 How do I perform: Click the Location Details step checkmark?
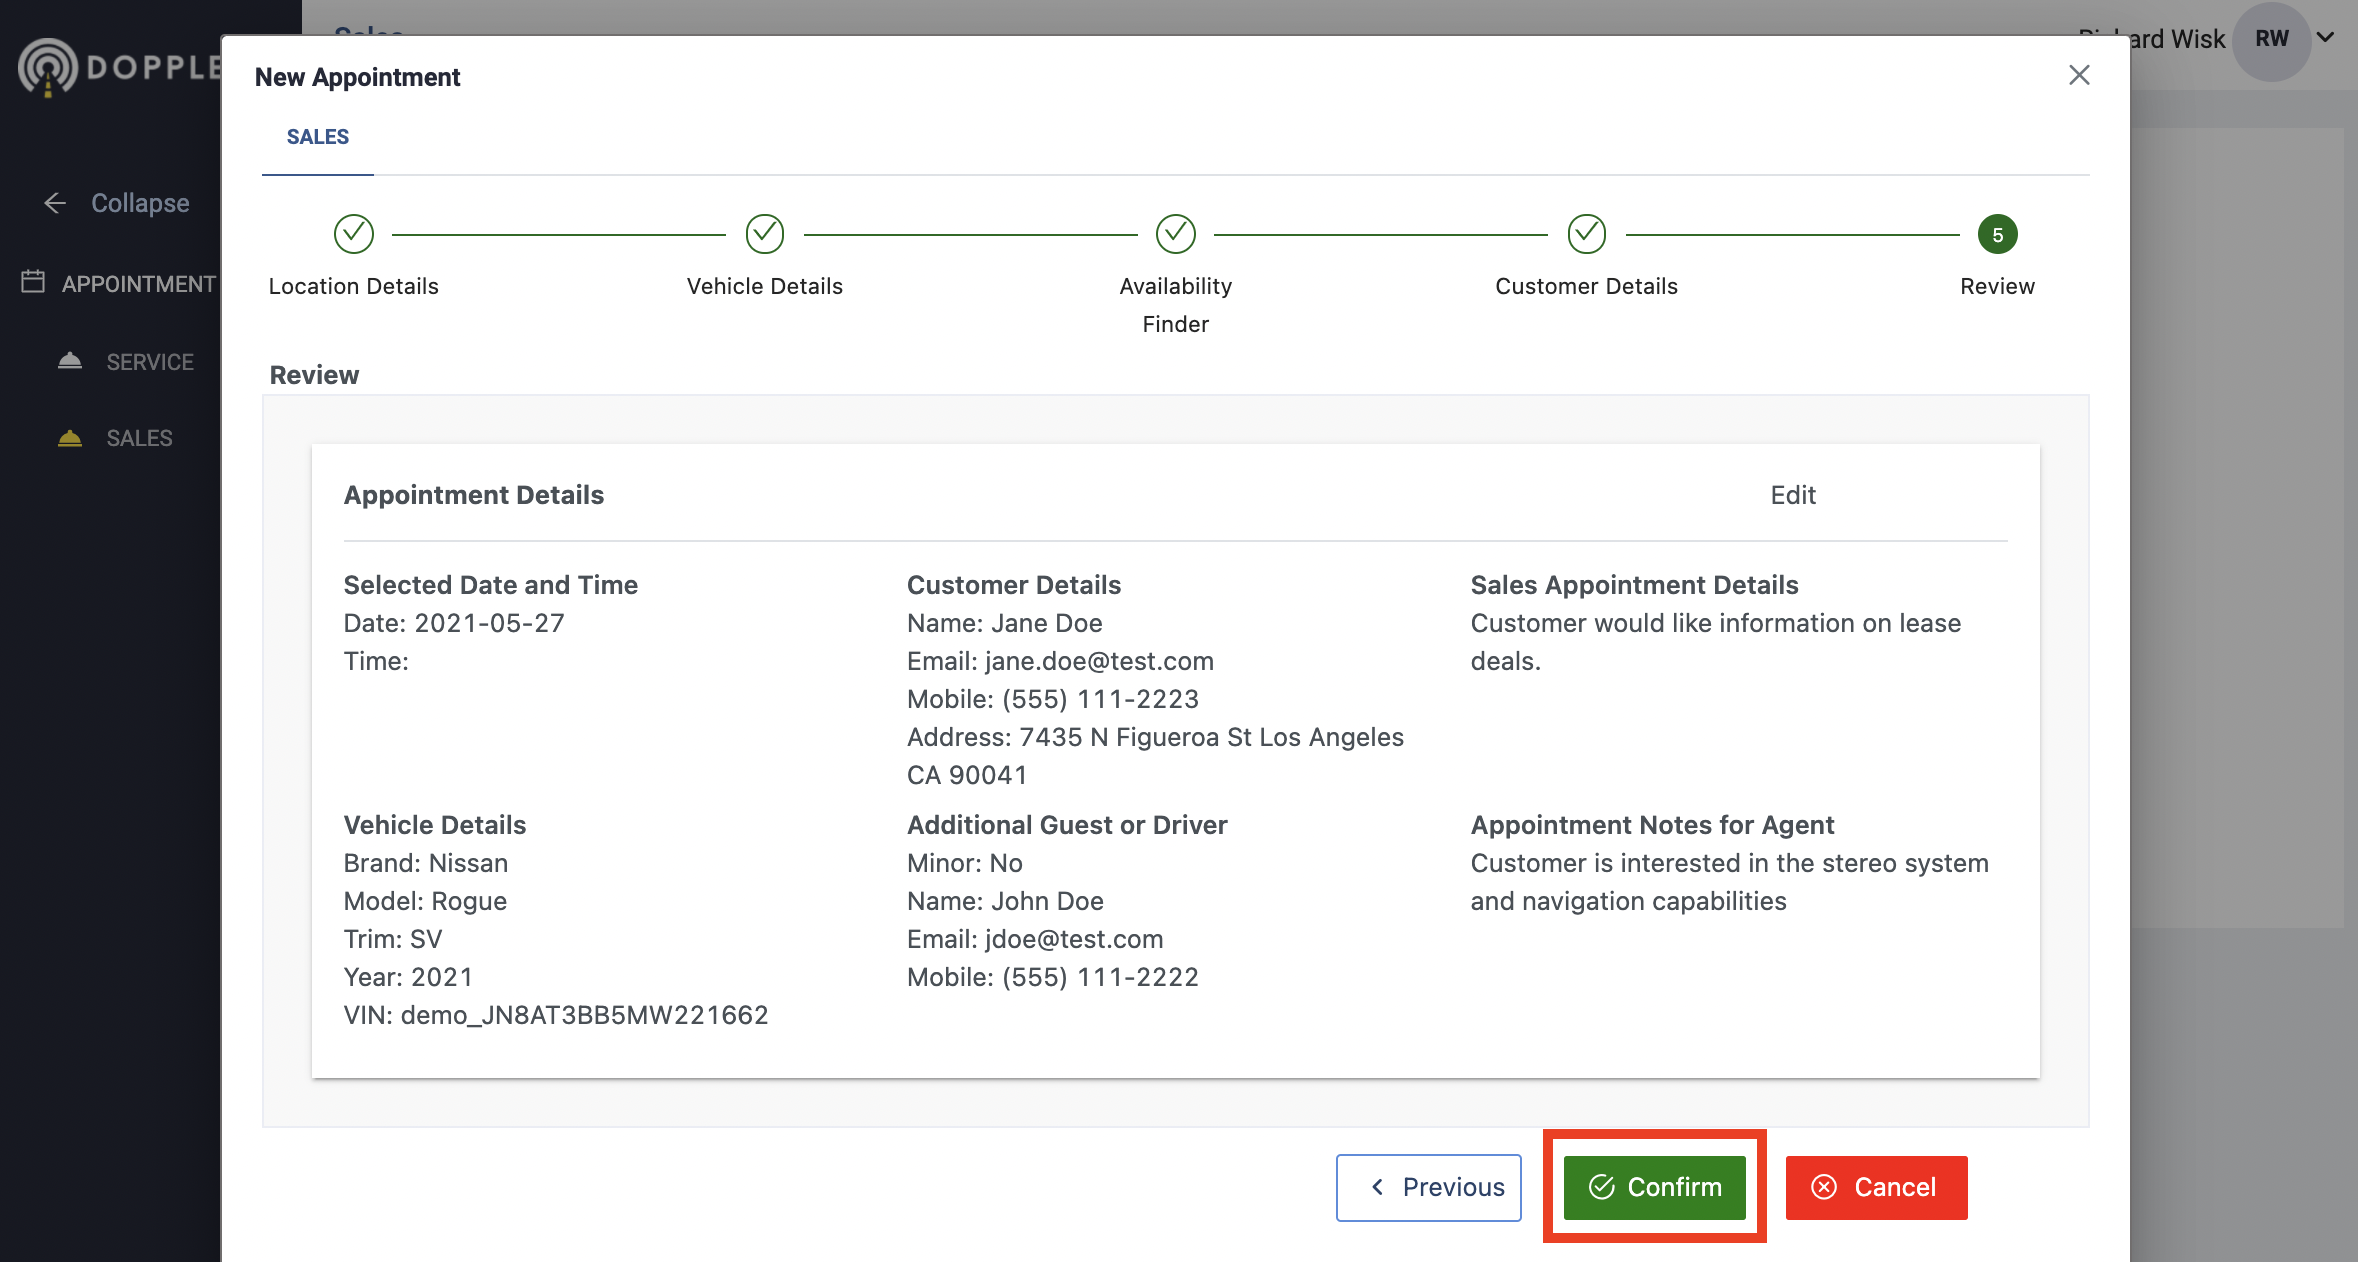[x=353, y=234]
